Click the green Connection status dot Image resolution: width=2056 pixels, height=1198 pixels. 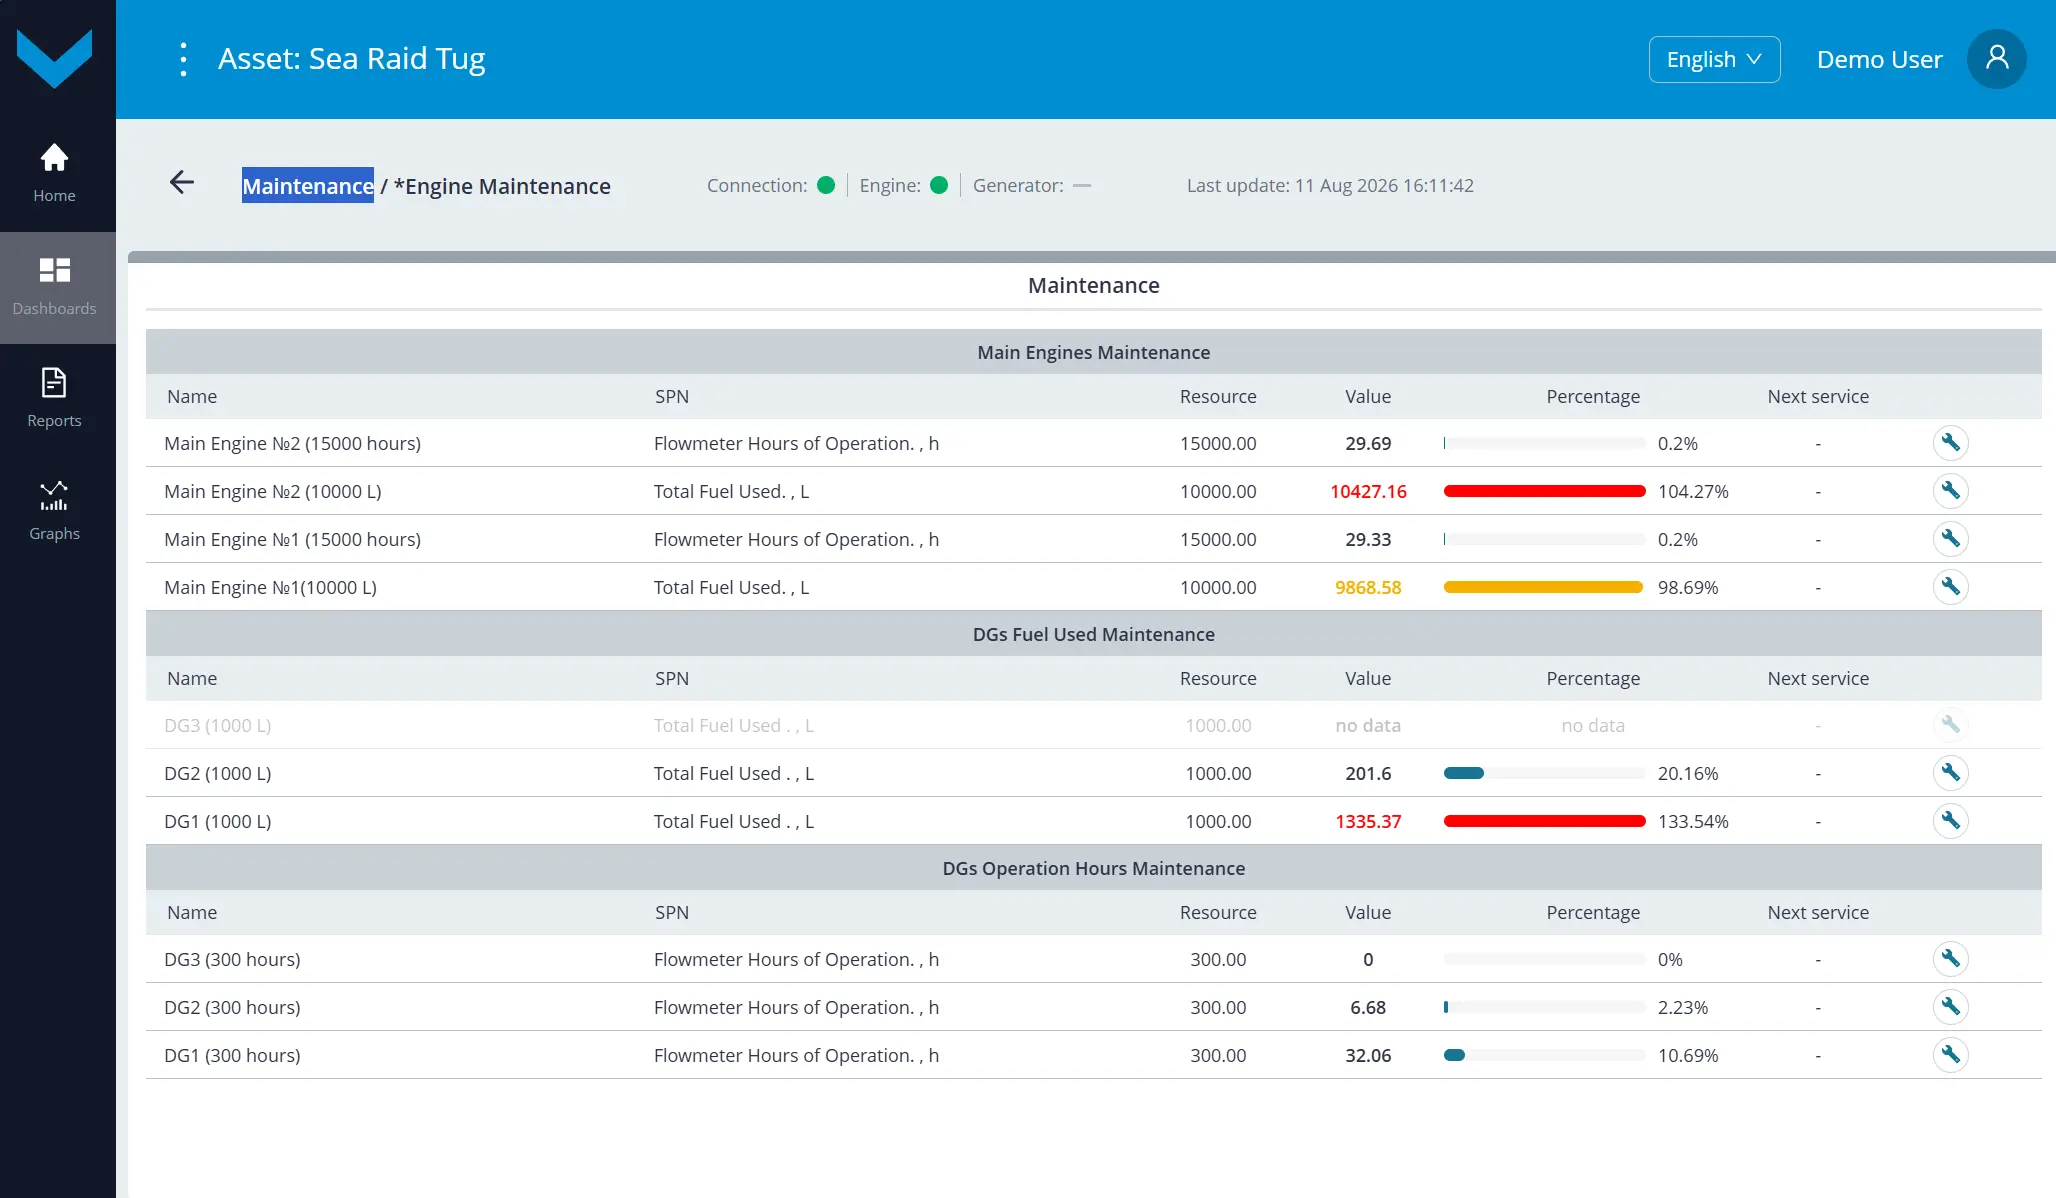pos(826,185)
